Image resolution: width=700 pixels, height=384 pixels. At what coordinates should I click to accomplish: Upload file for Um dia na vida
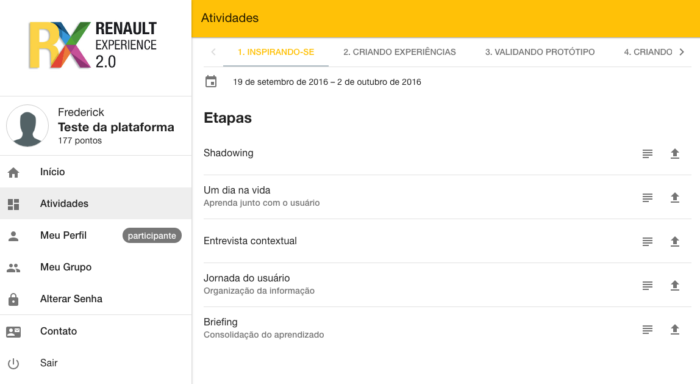click(675, 197)
